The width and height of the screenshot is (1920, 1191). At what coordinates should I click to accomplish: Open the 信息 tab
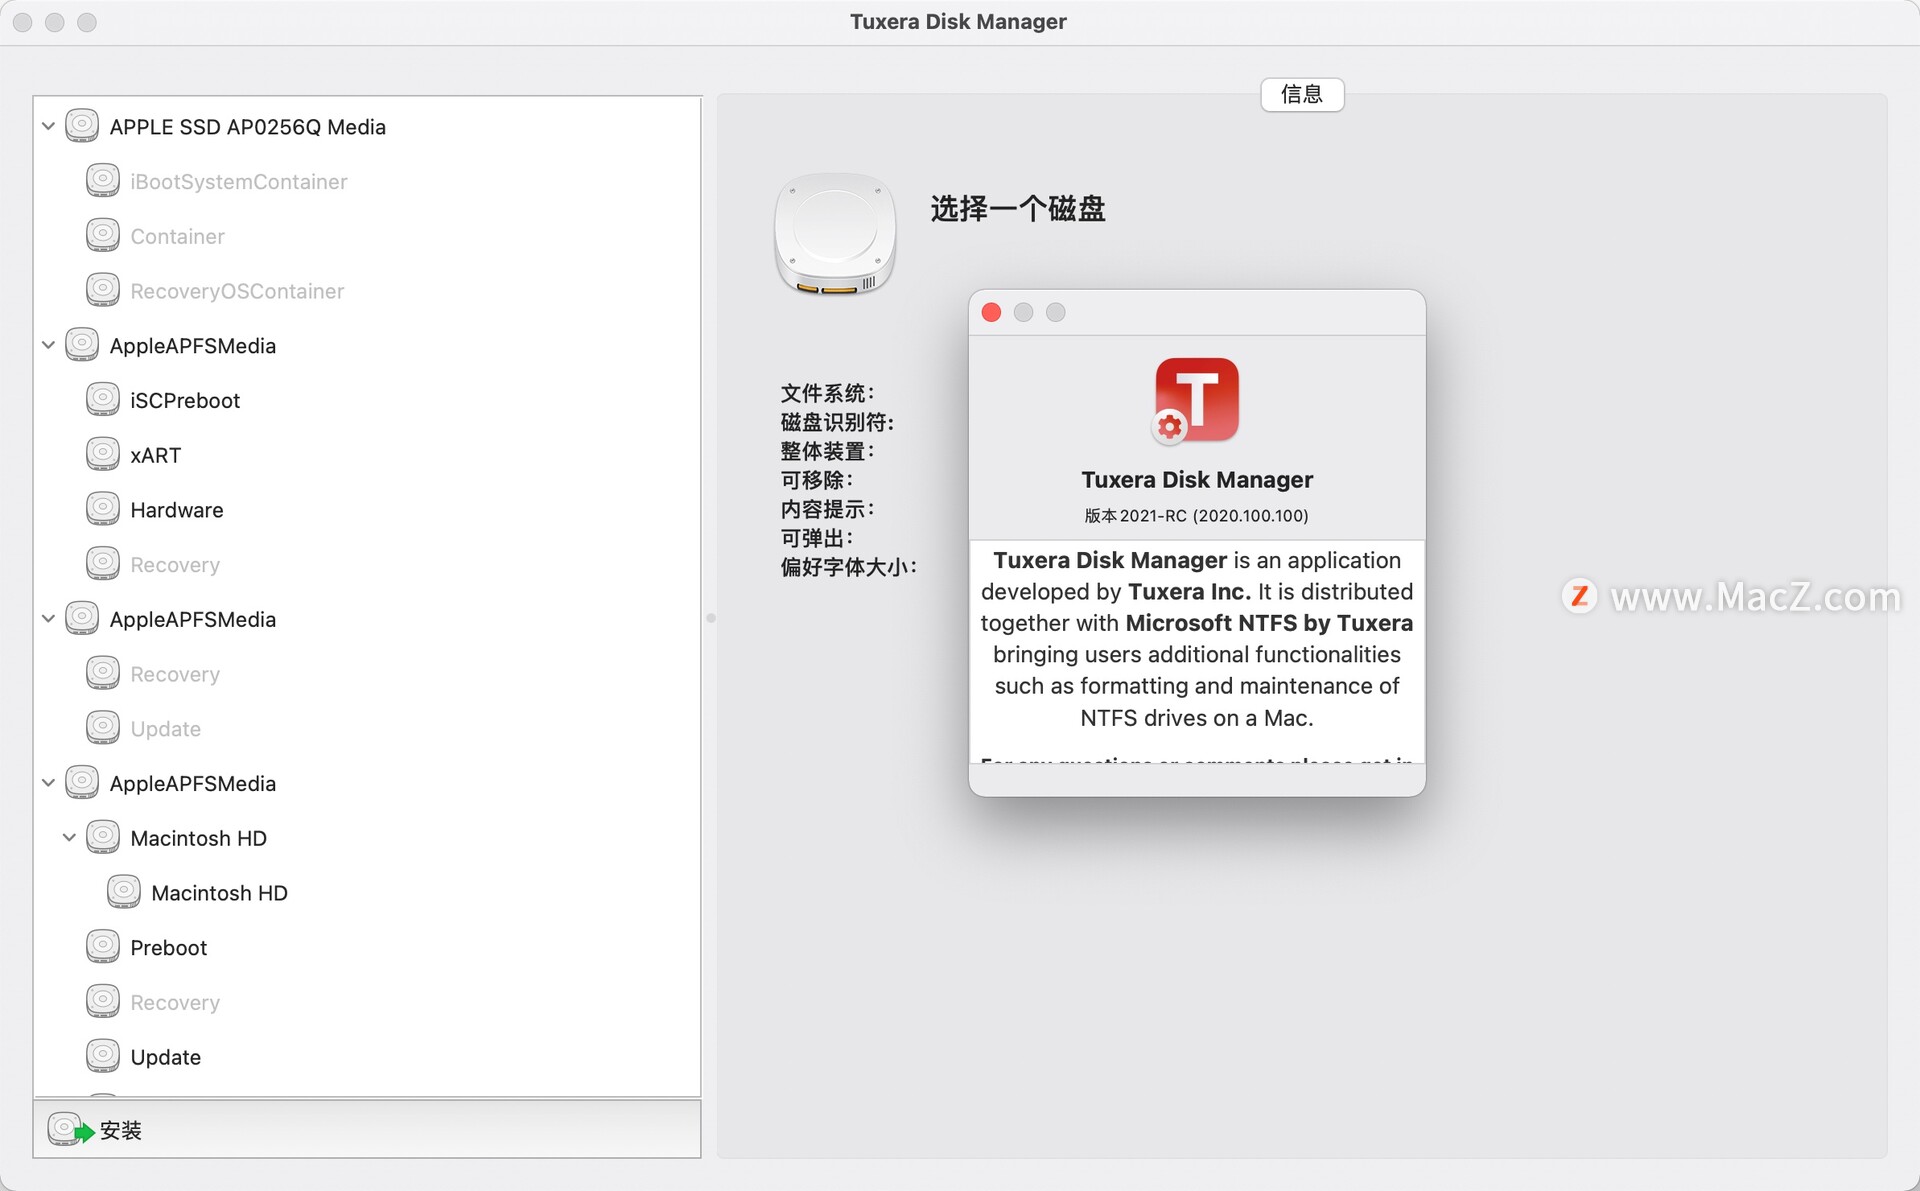(1302, 94)
